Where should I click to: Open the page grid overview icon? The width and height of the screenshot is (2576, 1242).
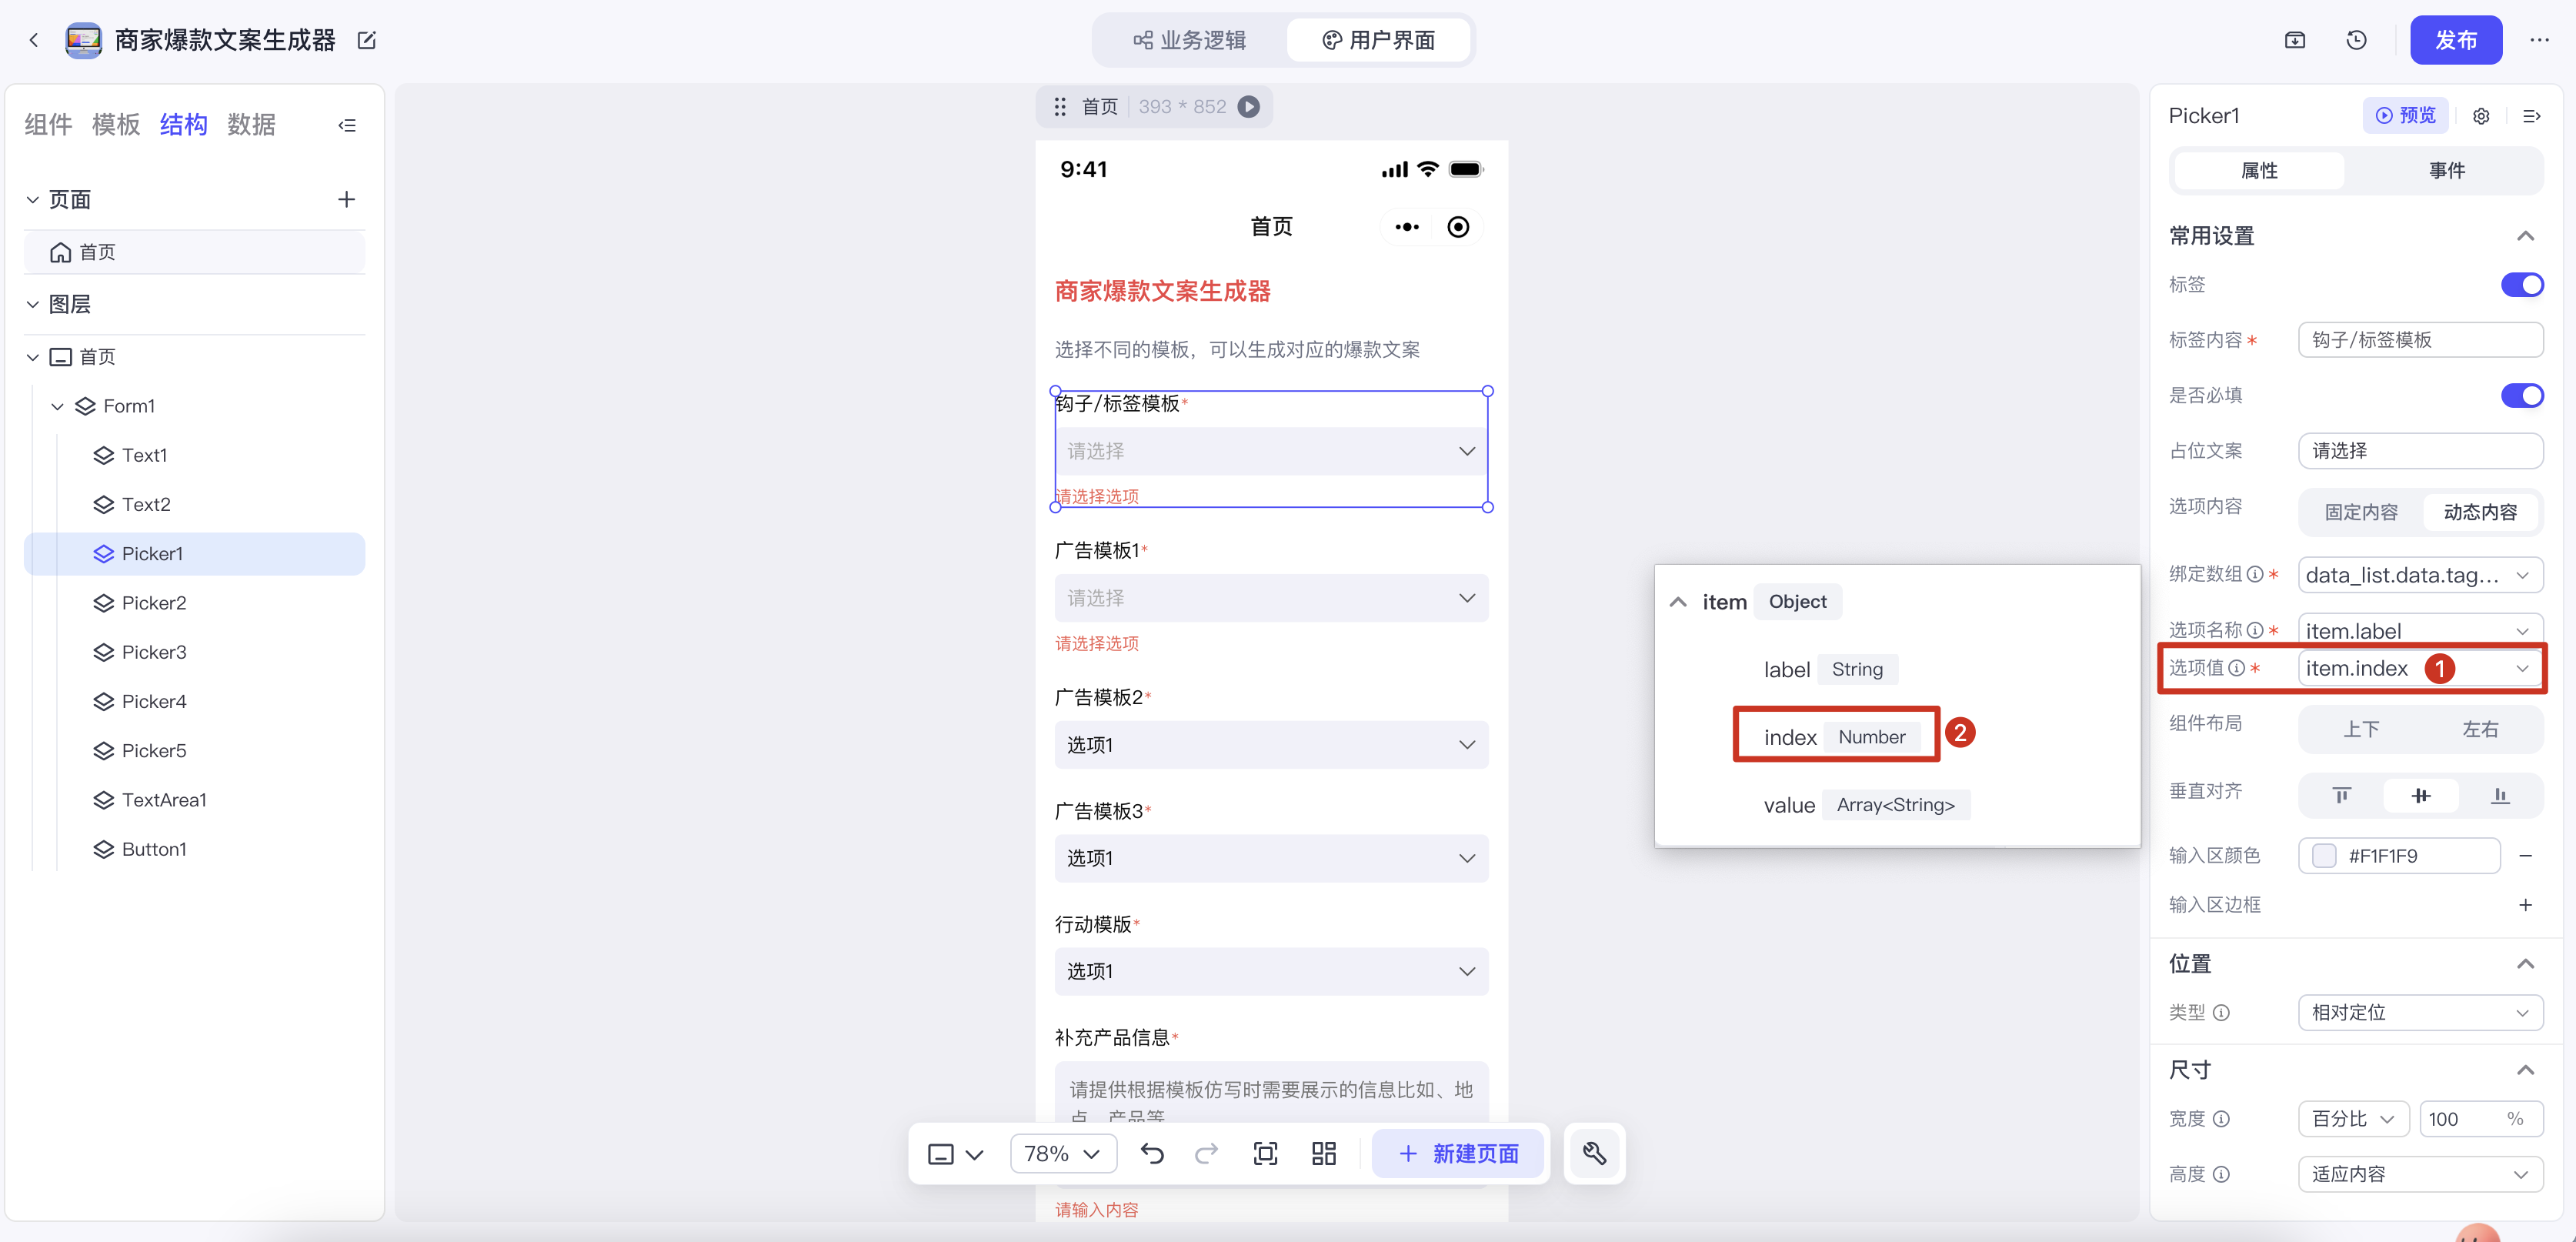tap(1323, 1154)
